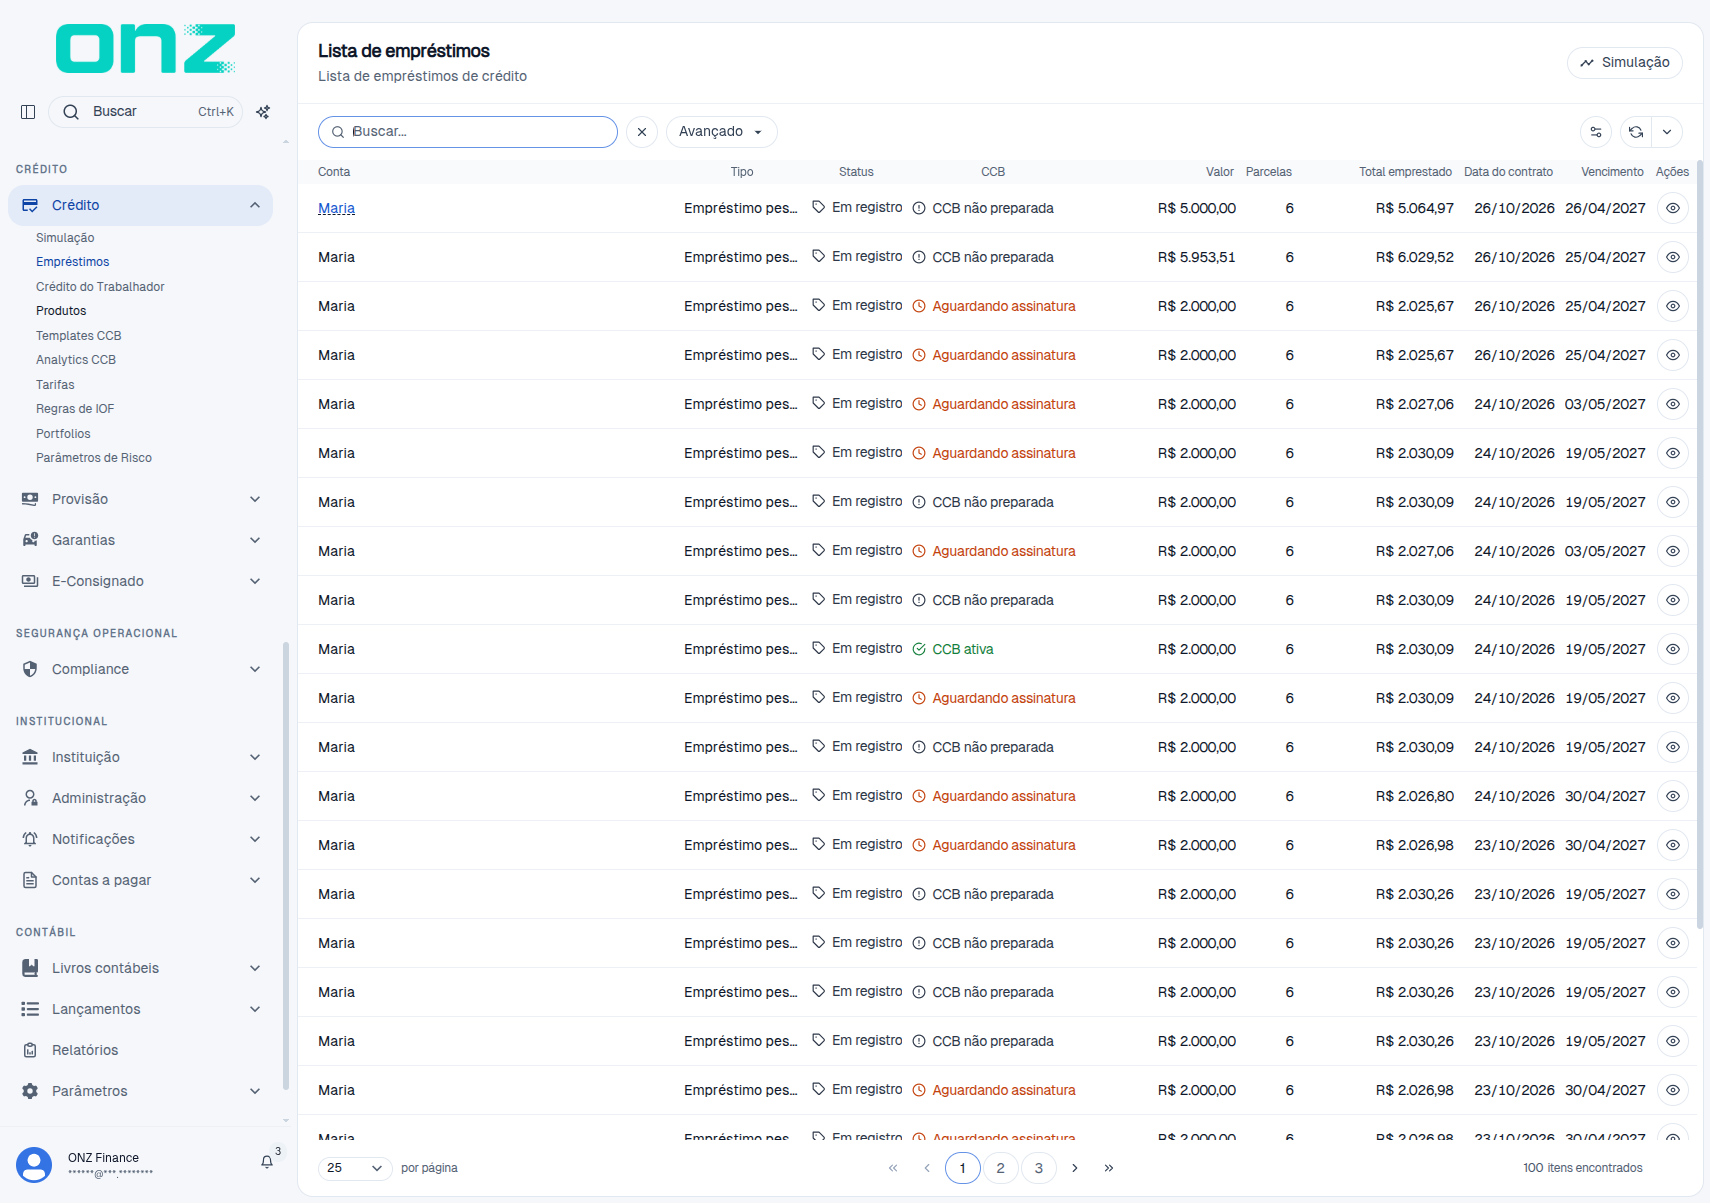Open the table filter settings icon
The image size is (1710, 1203).
1596,132
